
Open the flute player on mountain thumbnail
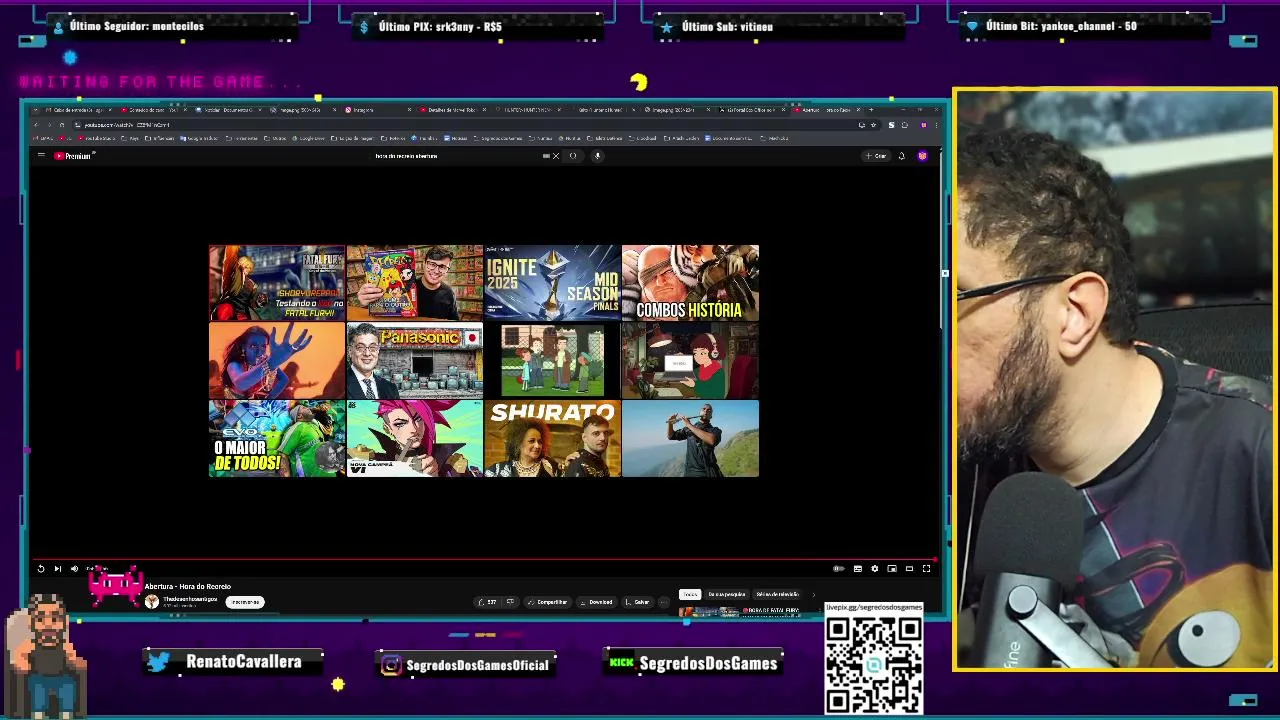[x=690, y=438]
